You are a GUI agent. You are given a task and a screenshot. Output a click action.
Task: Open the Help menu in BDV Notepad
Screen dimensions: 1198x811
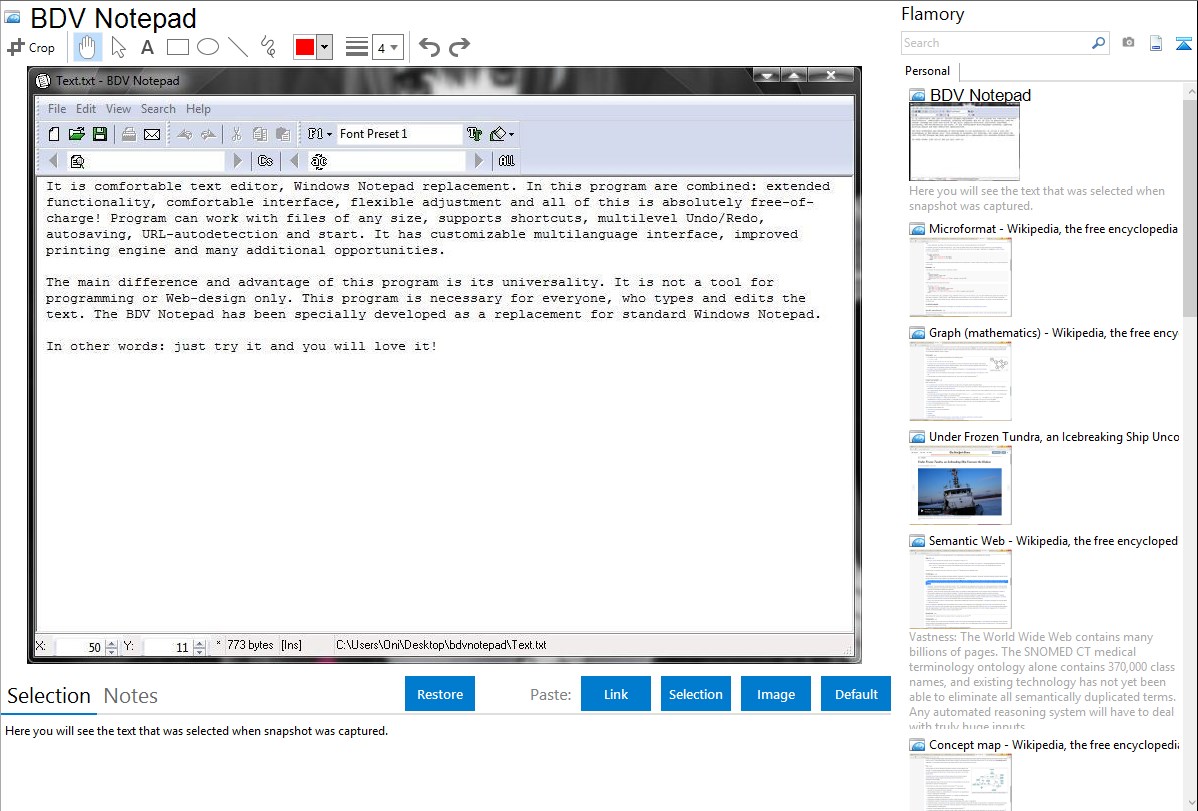coord(198,109)
